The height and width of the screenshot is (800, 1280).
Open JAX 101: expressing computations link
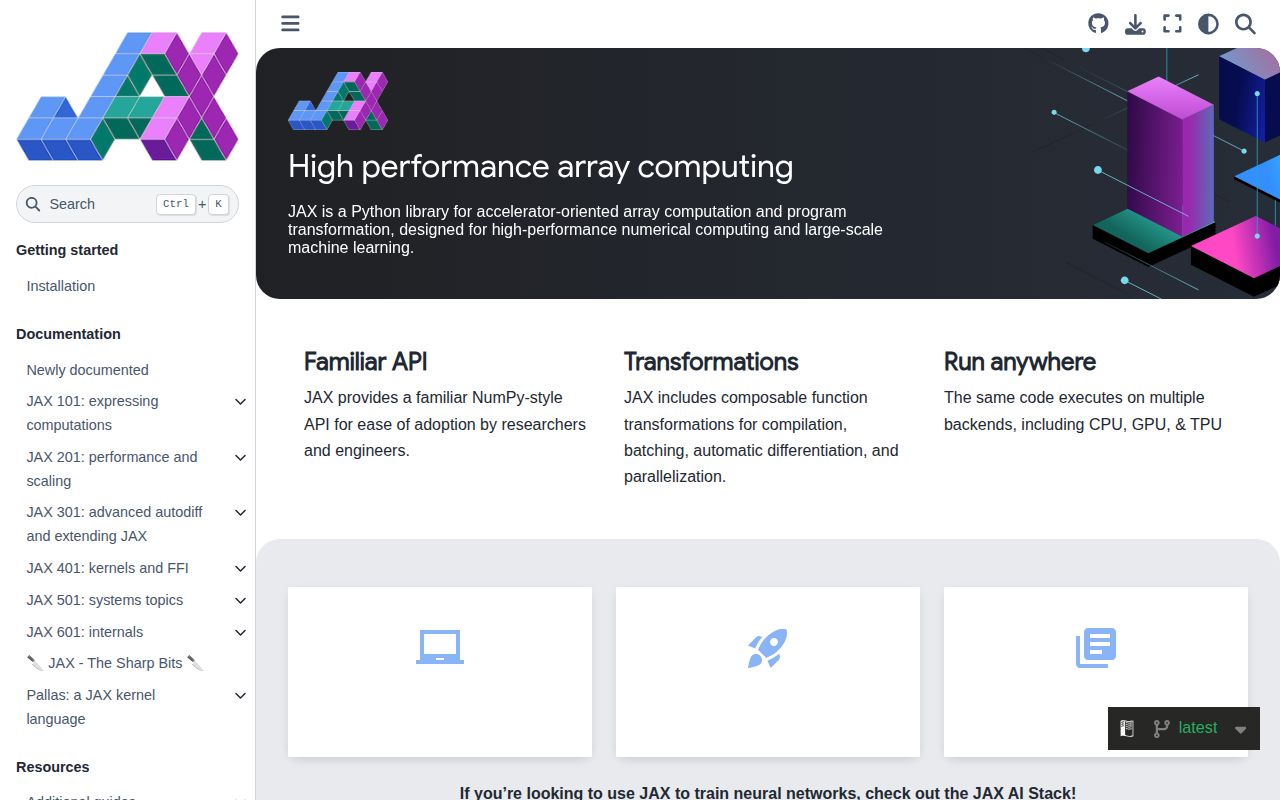pos(92,413)
